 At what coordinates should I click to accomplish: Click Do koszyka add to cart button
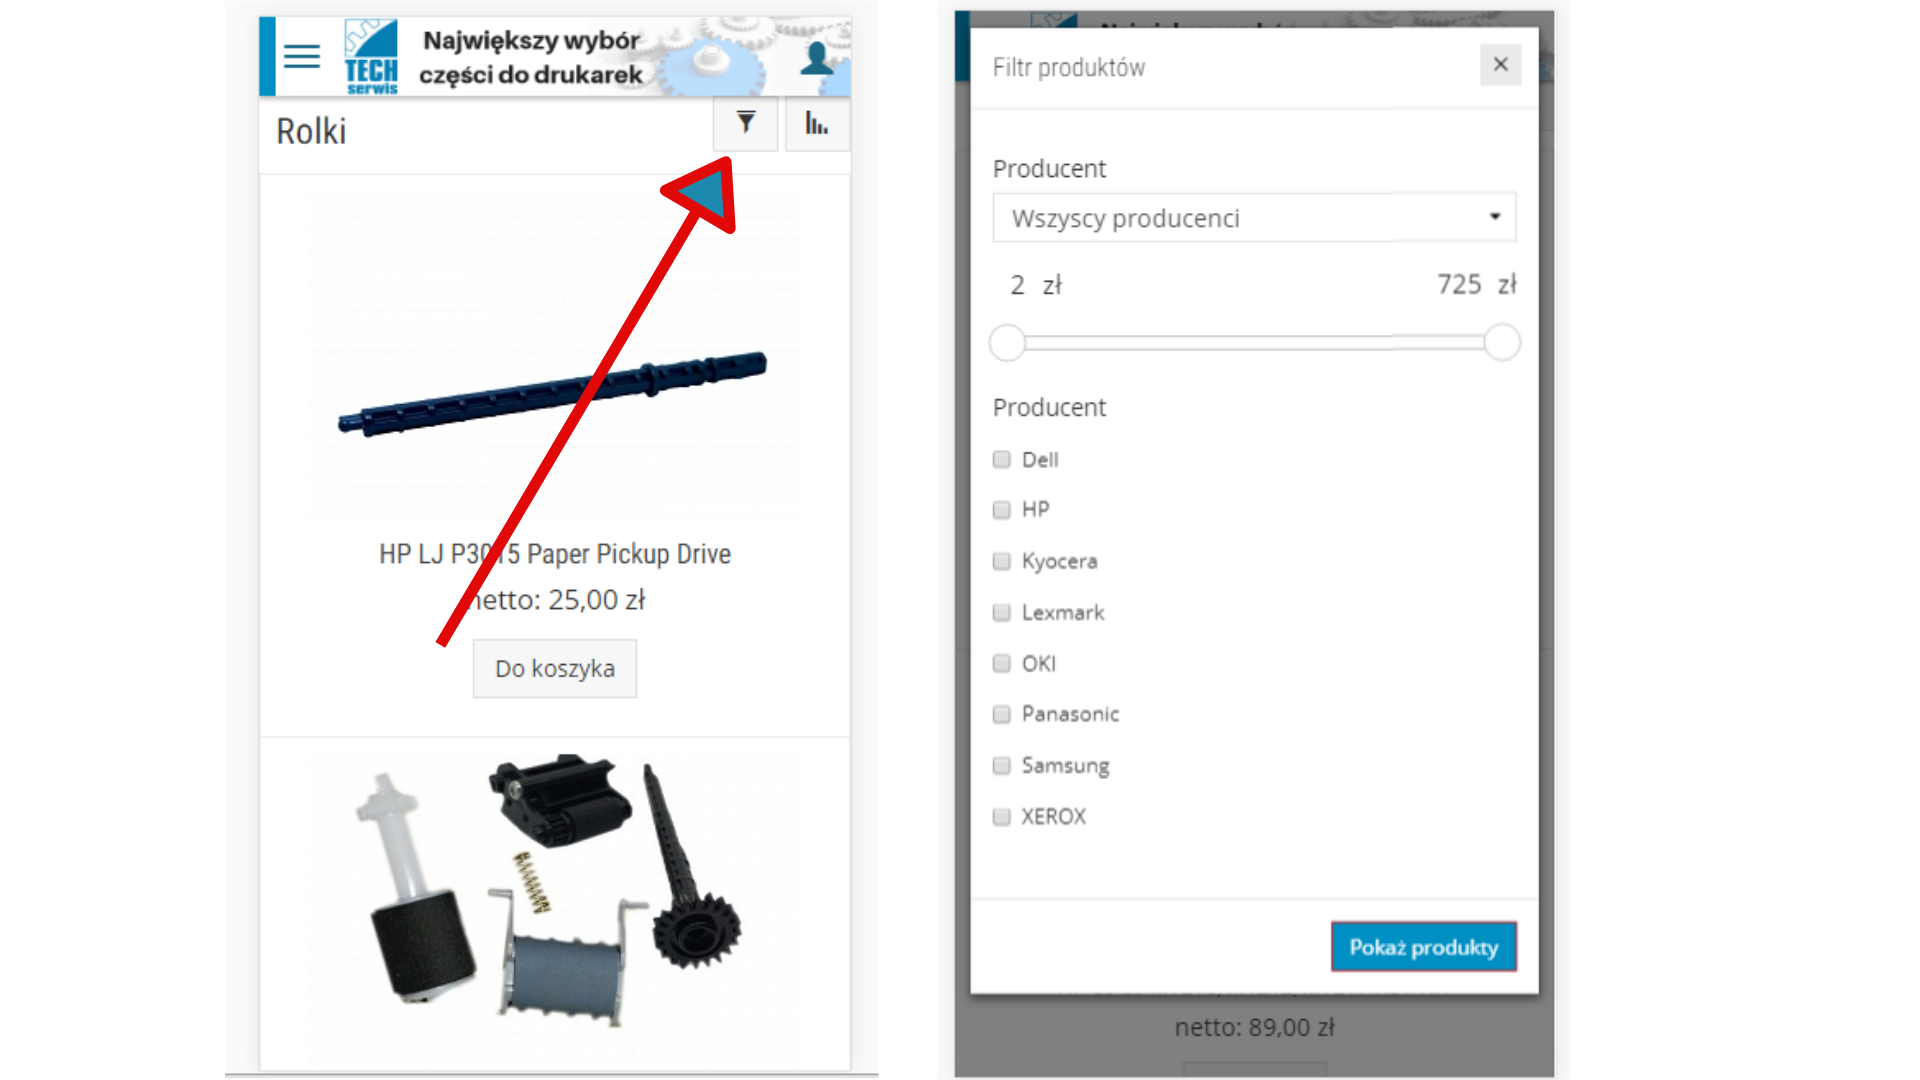pyautogui.click(x=553, y=667)
